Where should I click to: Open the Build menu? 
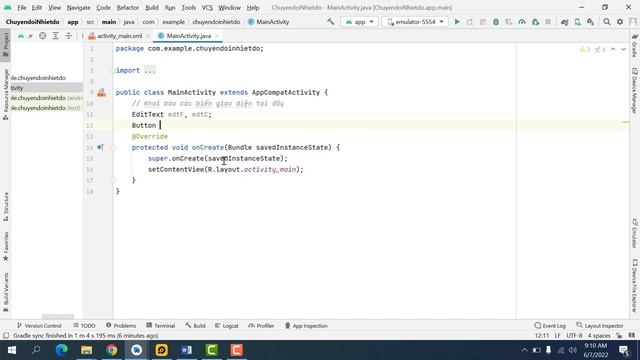[x=152, y=7]
